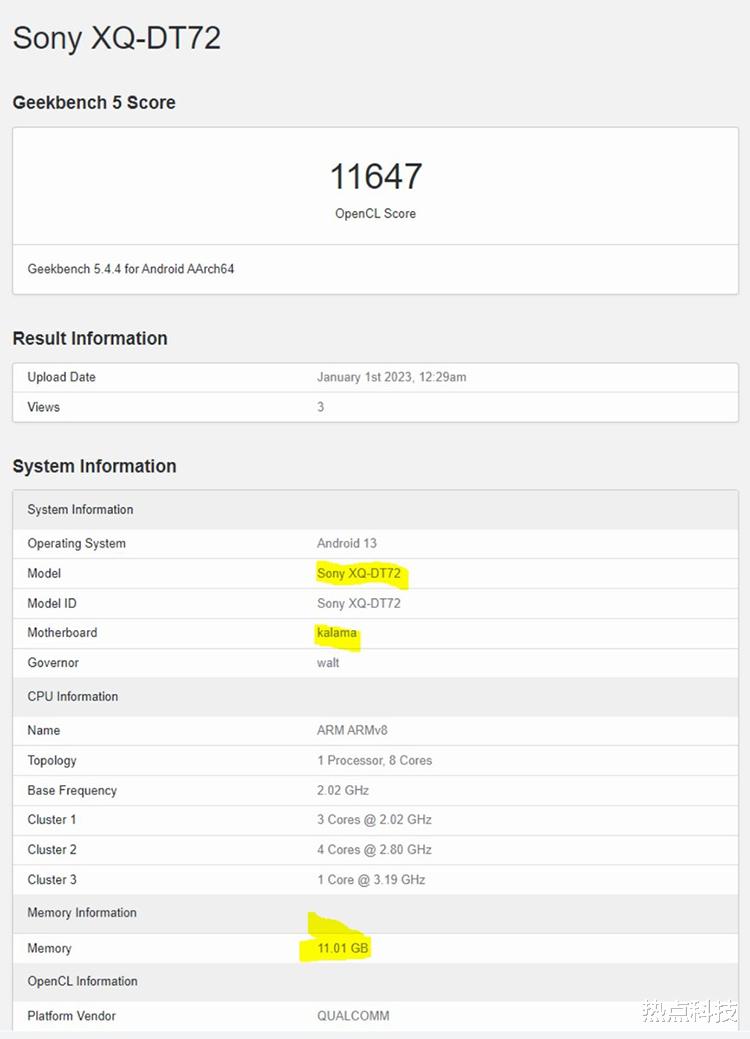Select the ARM ARMv8 CPU name value
750x1039 pixels.
pyautogui.click(x=352, y=730)
